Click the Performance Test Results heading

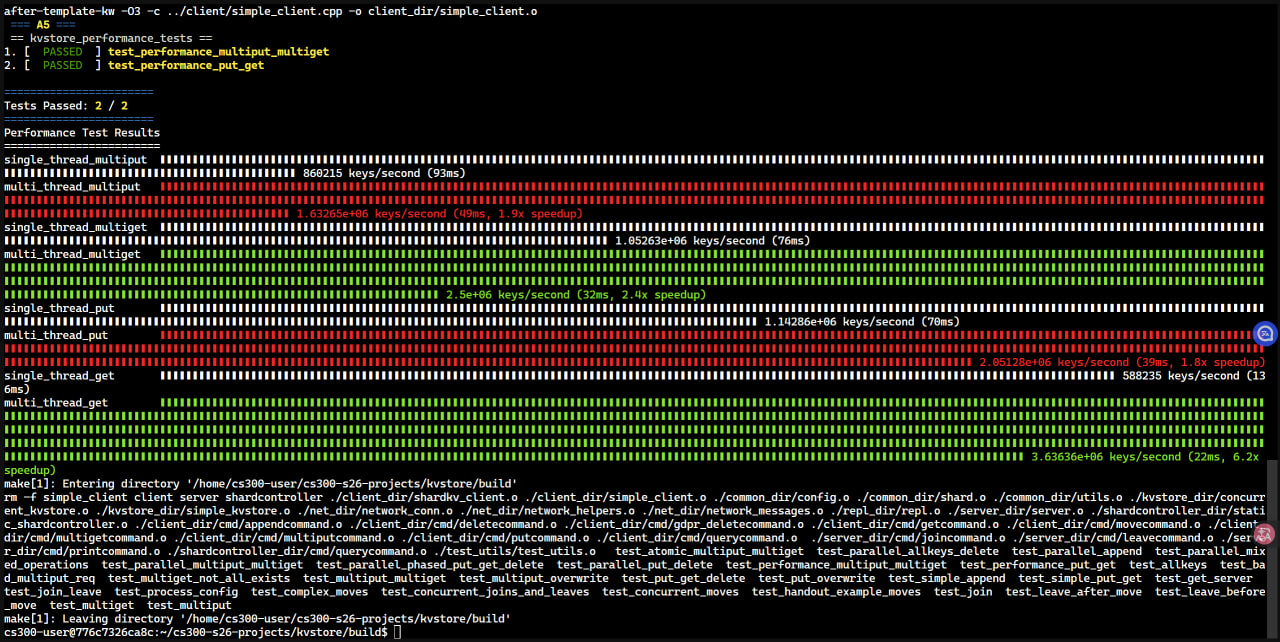(82, 132)
